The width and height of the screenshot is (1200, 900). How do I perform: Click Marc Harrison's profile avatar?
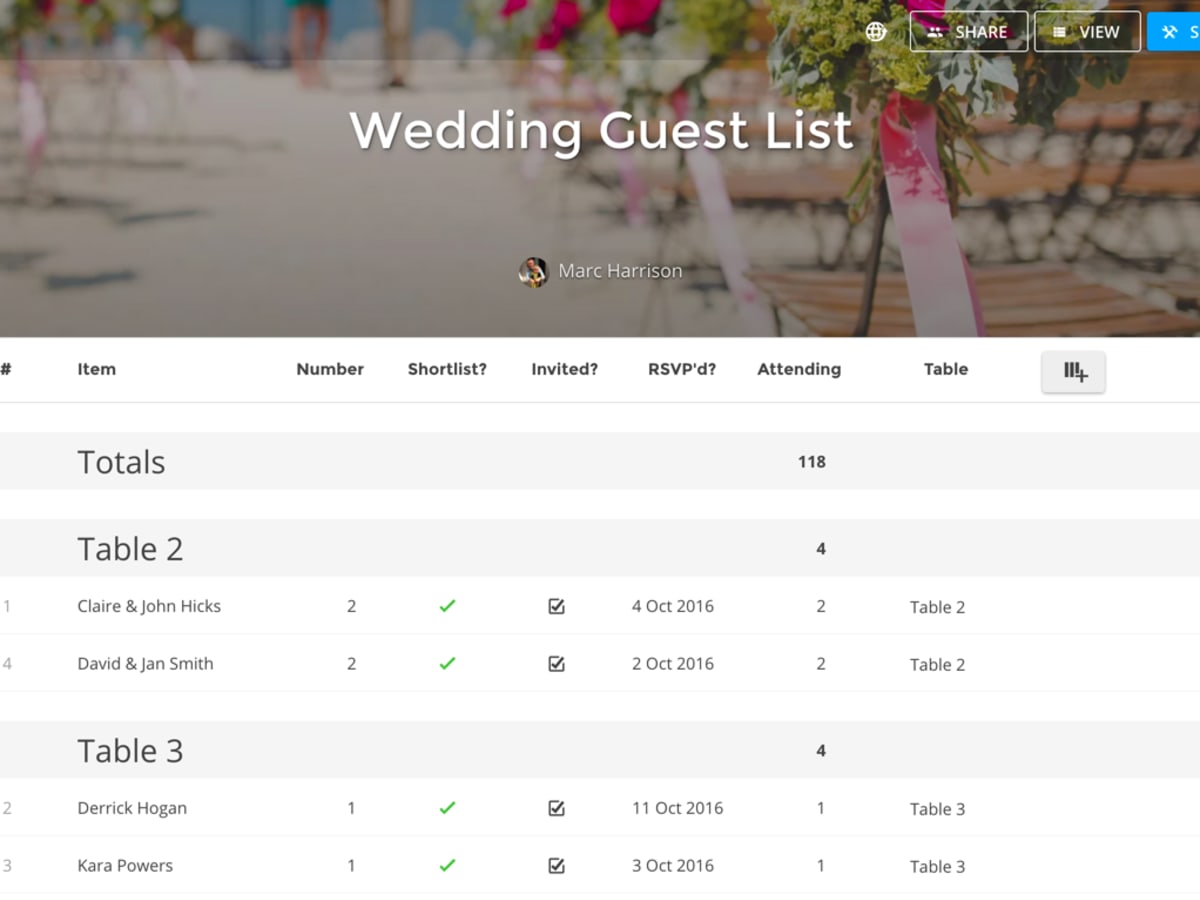coord(534,271)
